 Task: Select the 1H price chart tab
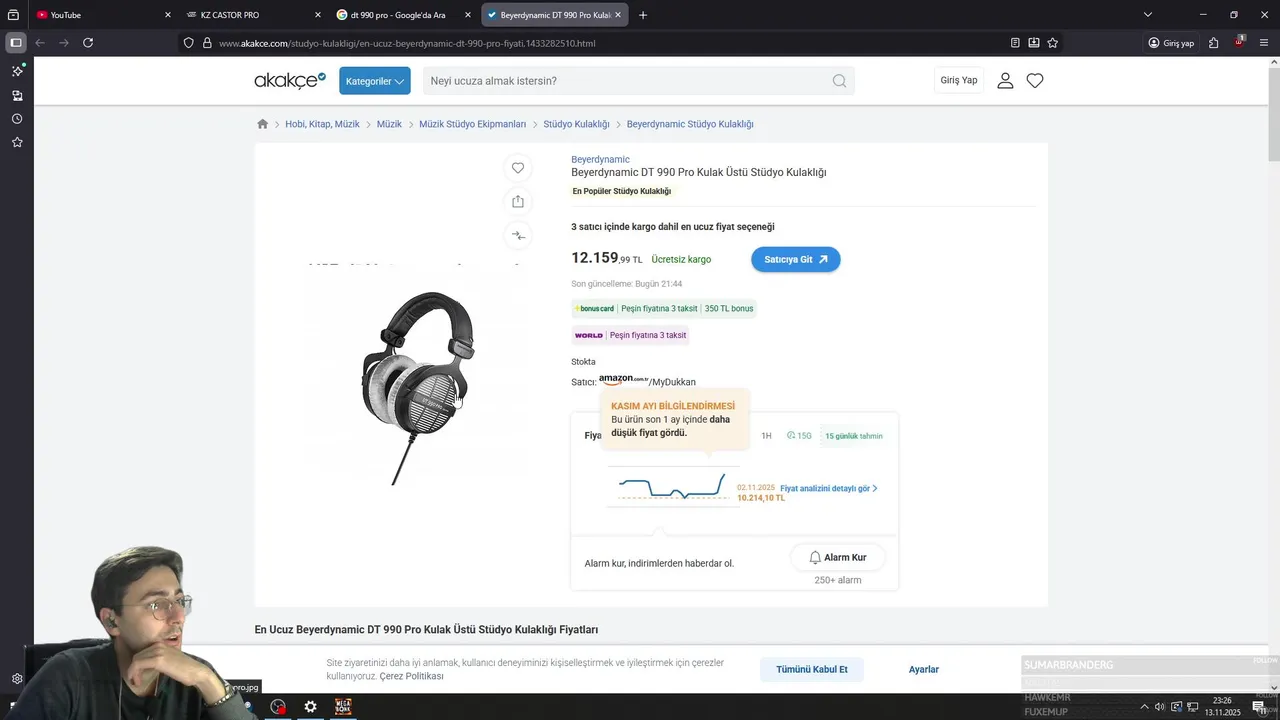pyautogui.click(x=766, y=436)
